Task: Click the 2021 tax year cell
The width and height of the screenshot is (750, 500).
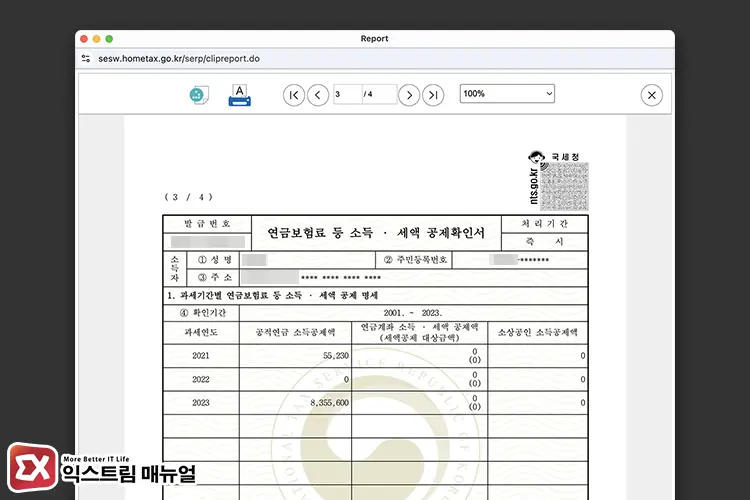Action: 201,356
